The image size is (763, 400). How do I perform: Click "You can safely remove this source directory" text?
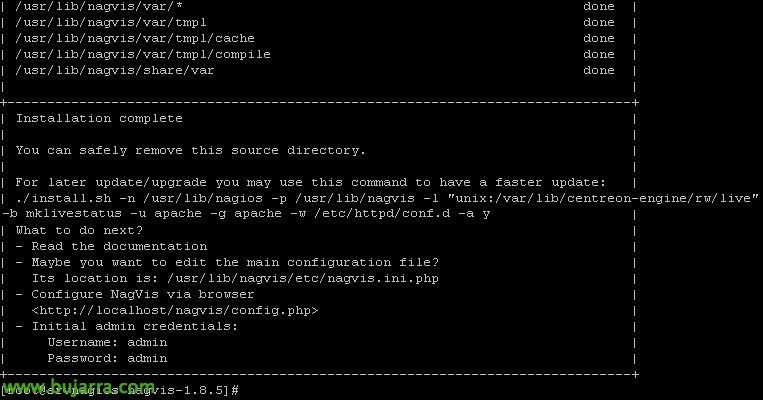pos(191,150)
